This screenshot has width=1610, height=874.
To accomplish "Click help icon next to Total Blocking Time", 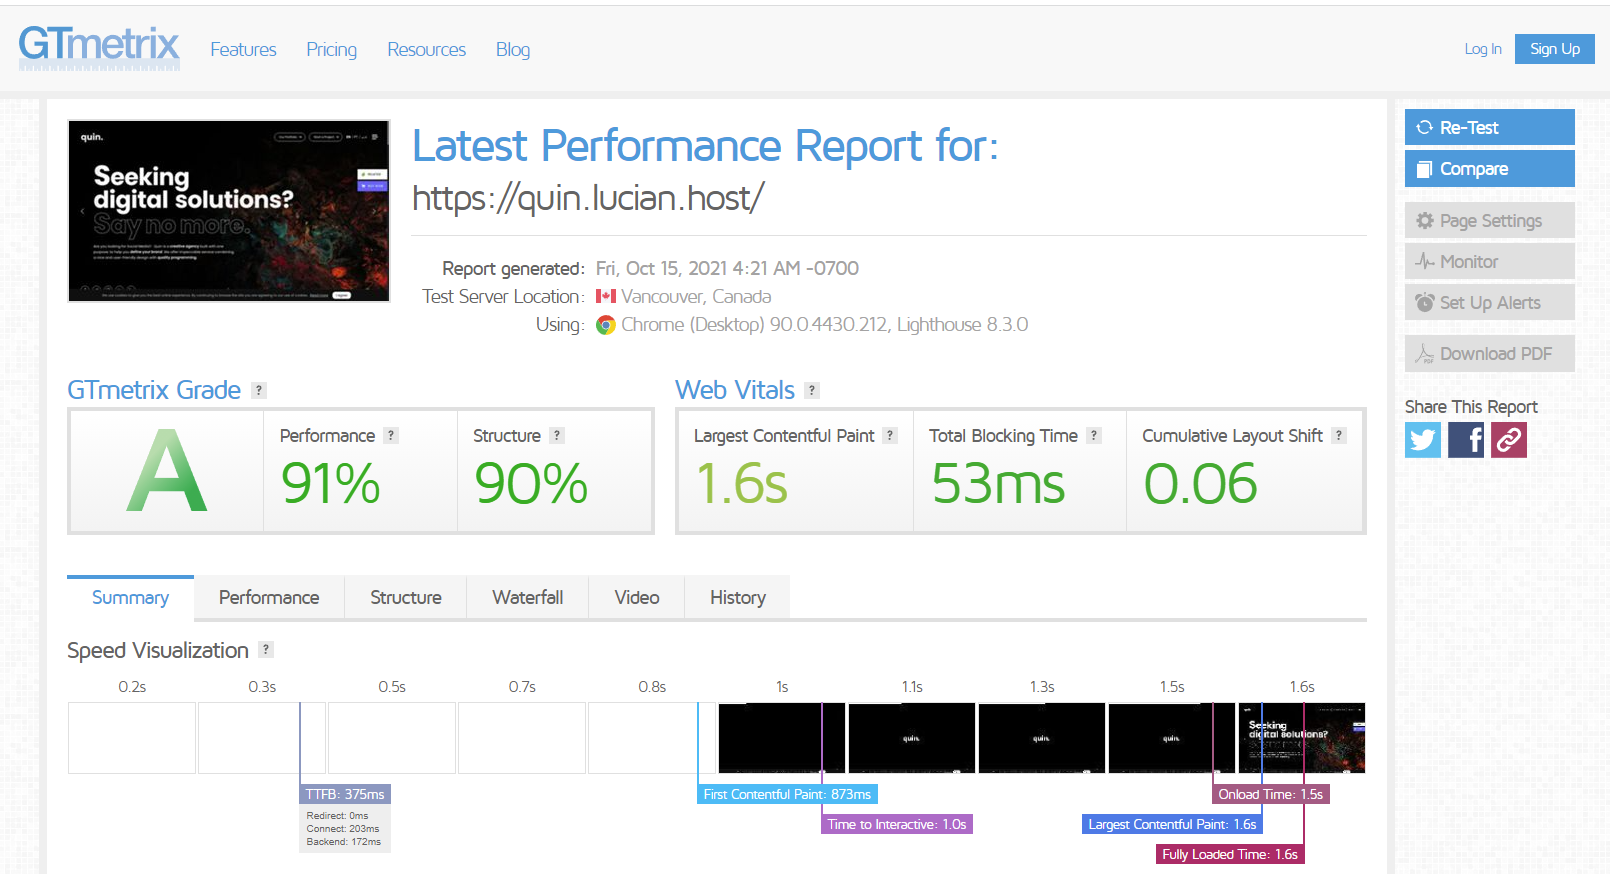I will pyautogui.click(x=1094, y=436).
